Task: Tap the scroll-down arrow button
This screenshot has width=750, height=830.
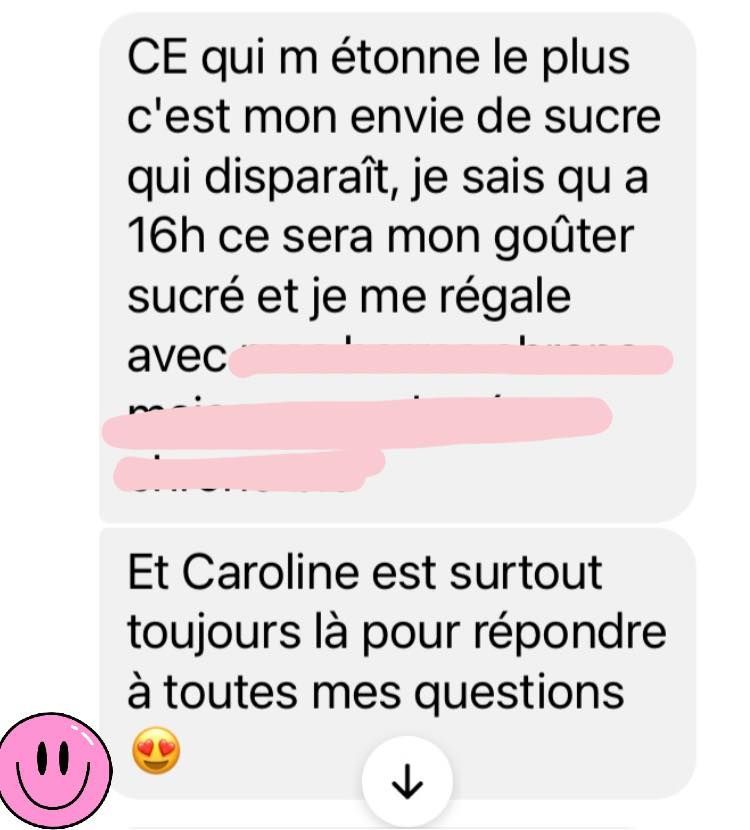Action: (407, 781)
